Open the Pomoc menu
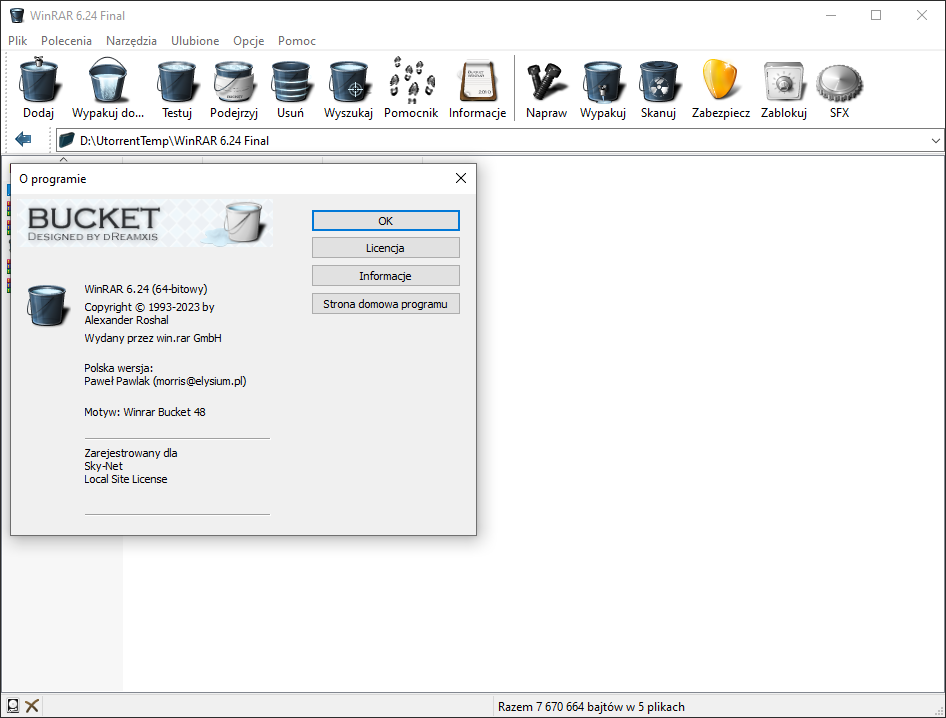 click(297, 40)
